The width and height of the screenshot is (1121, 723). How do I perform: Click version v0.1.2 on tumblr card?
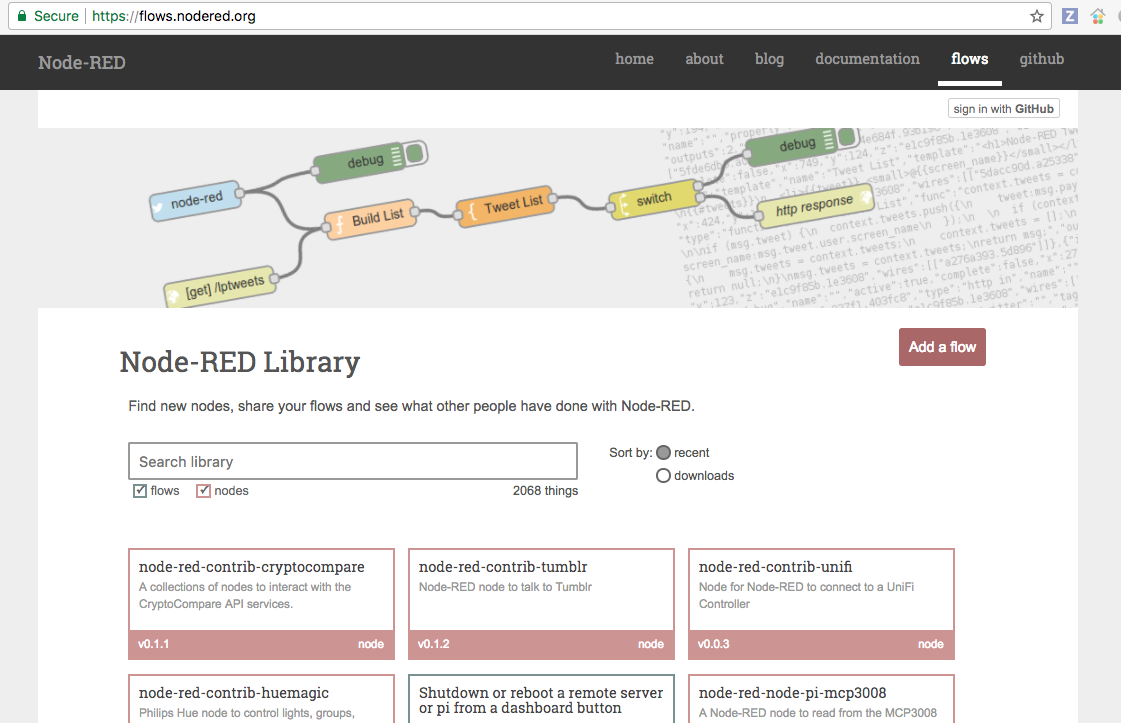pos(434,644)
